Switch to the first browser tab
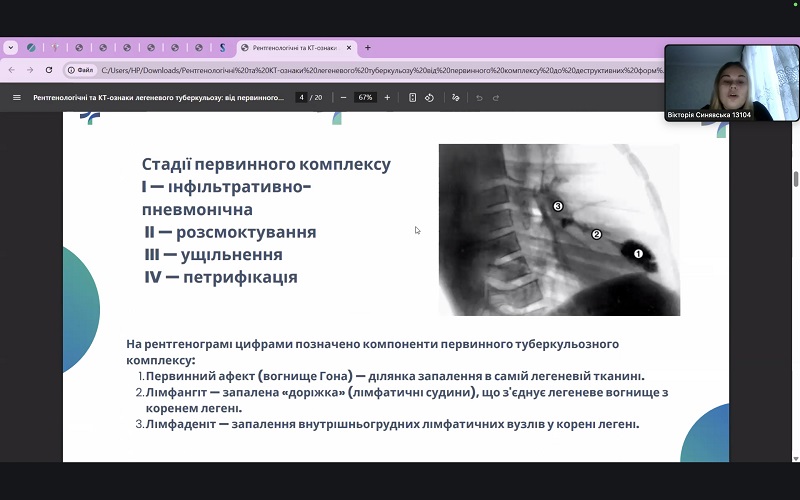Screen dimensions: 800x500 coord(32,47)
